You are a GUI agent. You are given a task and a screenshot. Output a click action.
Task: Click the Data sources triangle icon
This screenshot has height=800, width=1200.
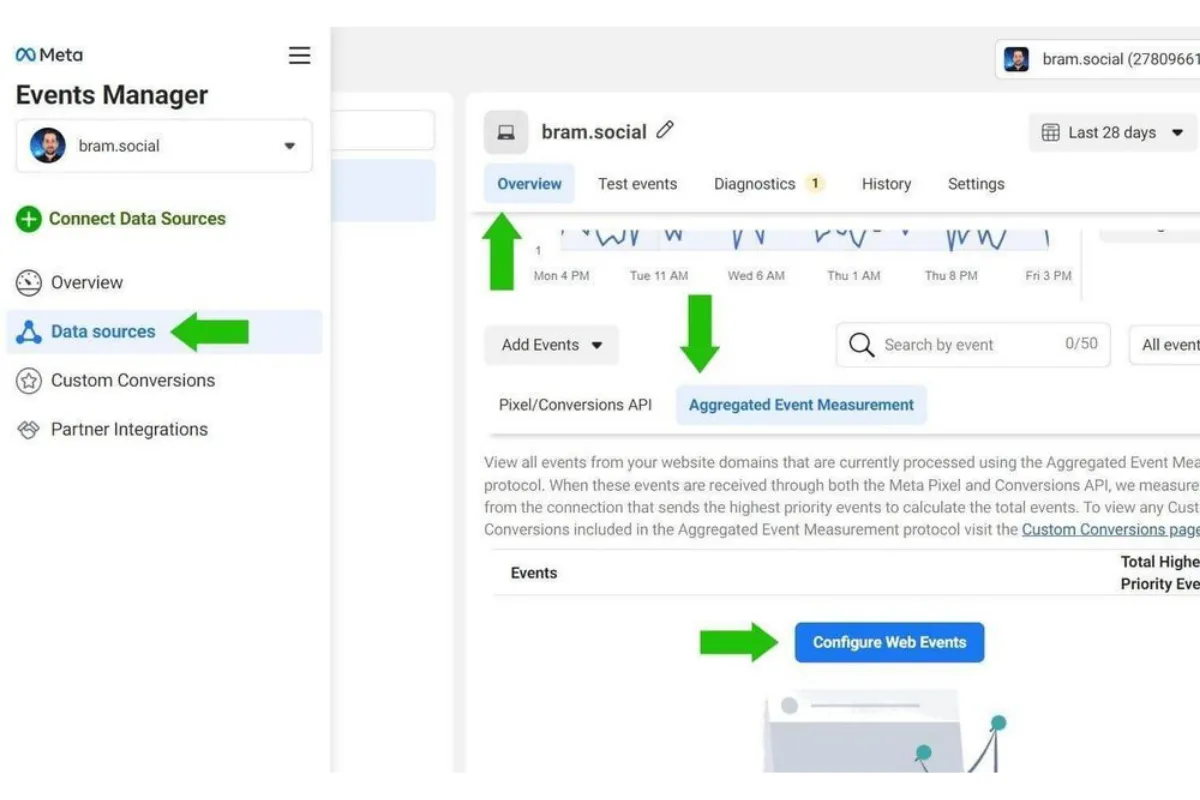tap(28, 332)
